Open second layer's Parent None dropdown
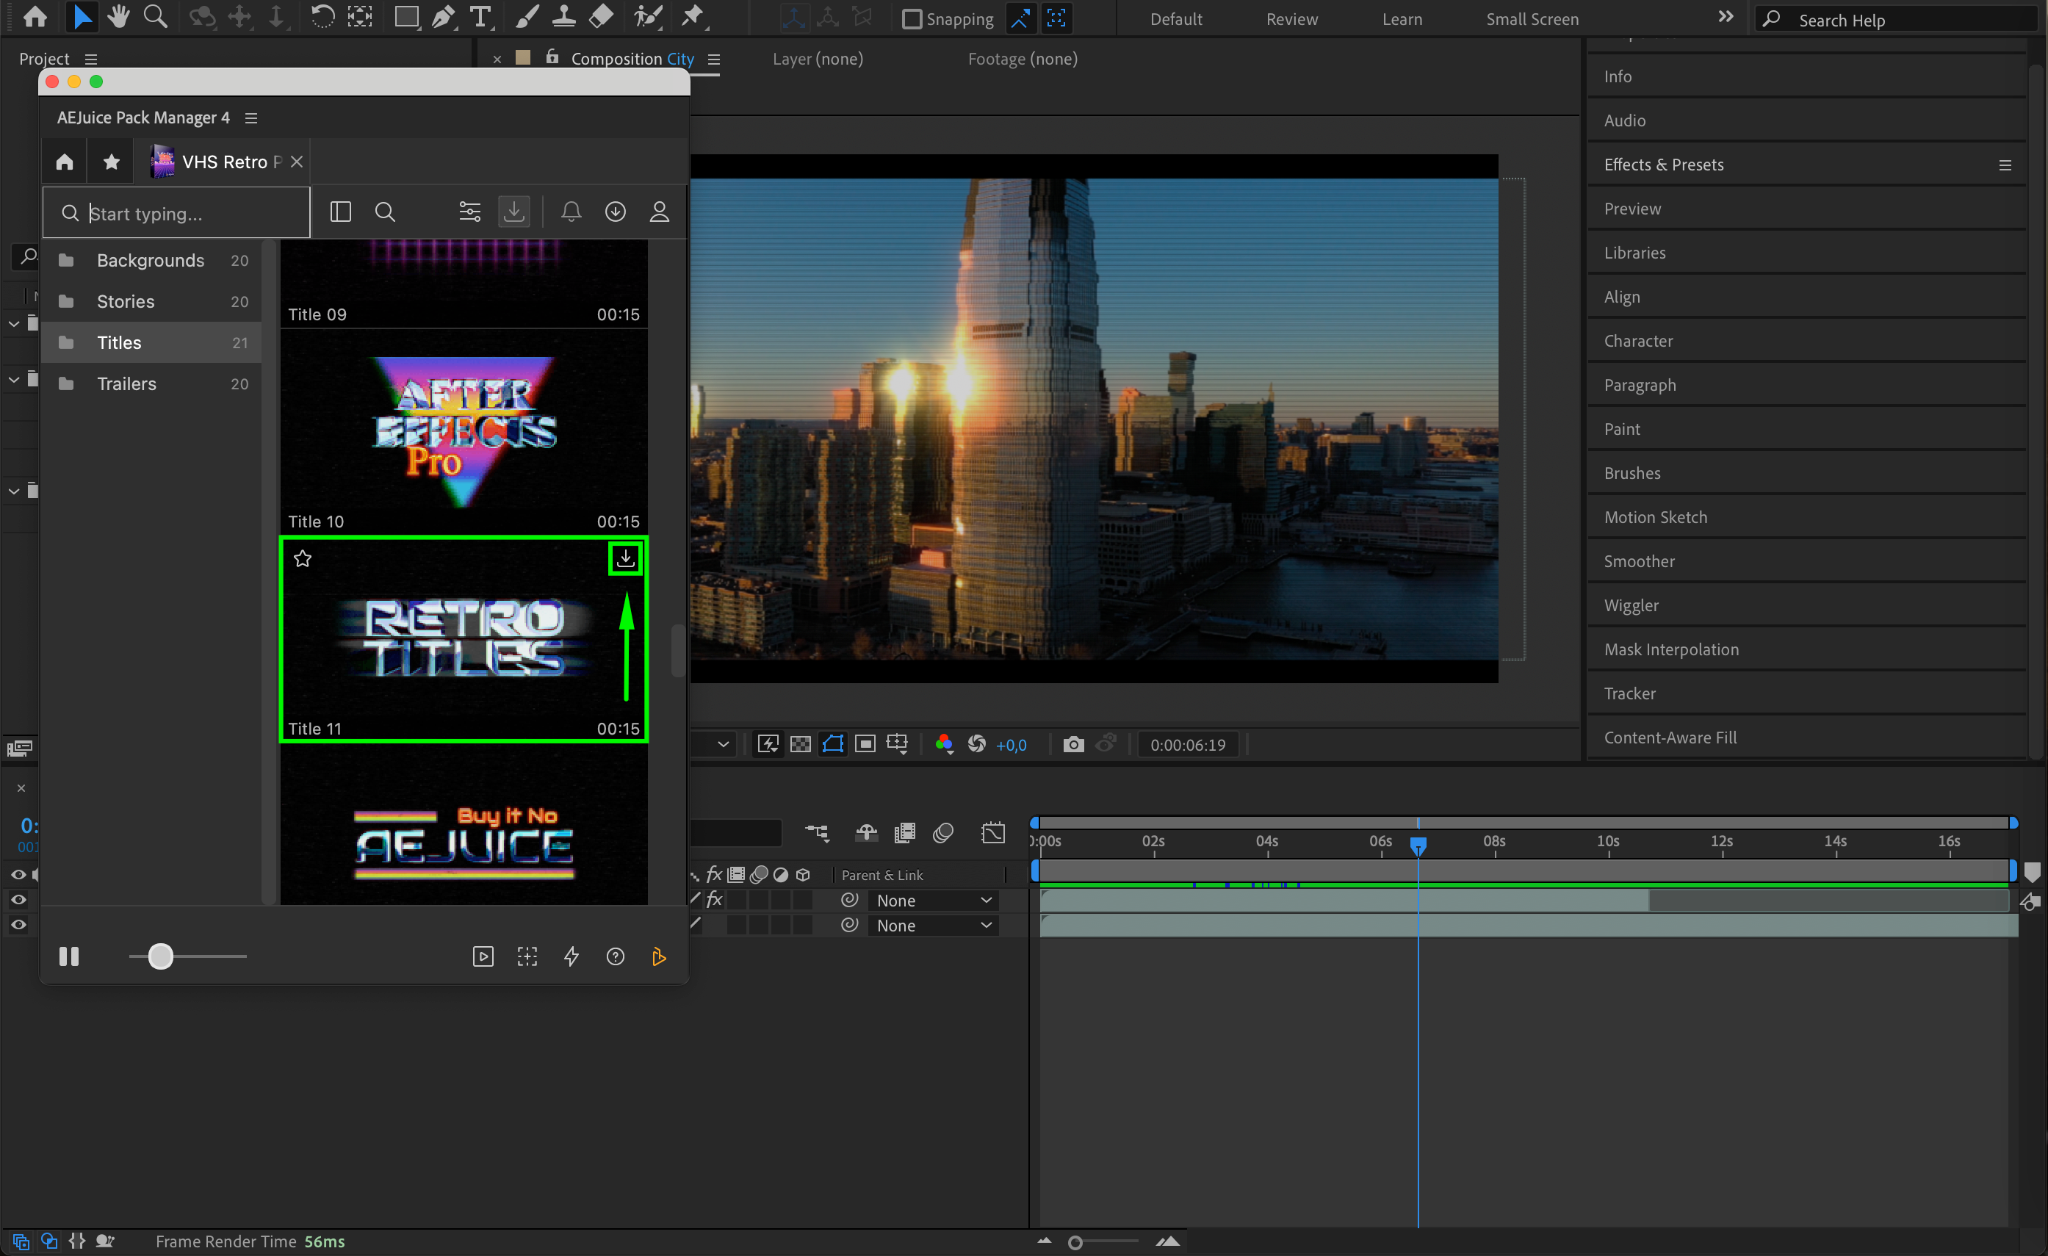The width and height of the screenshot is (2048, 1256). [x=933, y=926]
